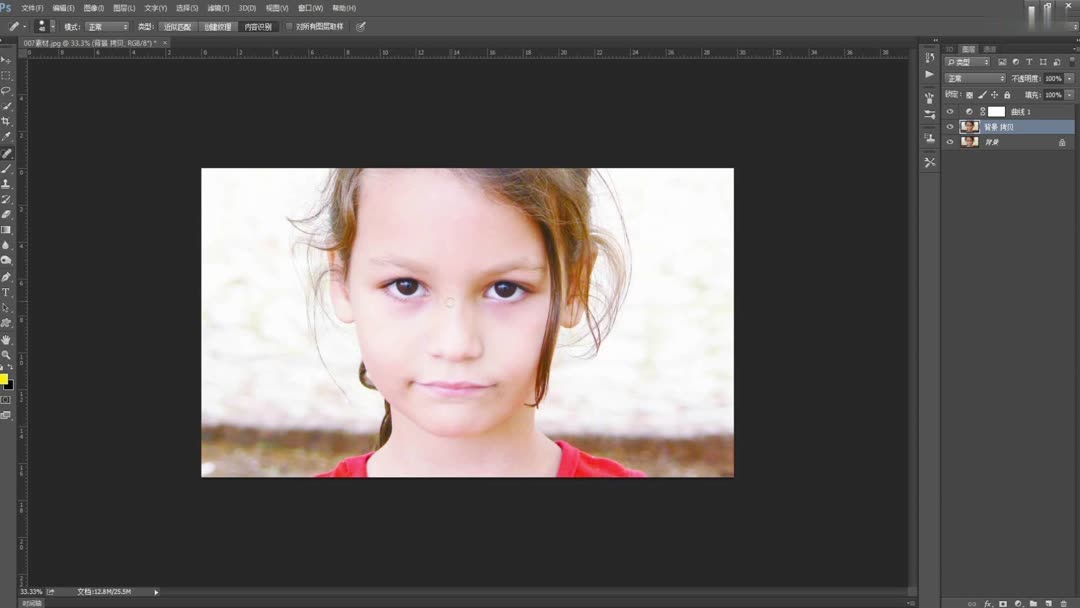Activate the Zoom tool
Screen dimensions: 1080x608
click(x=5, y=356)
